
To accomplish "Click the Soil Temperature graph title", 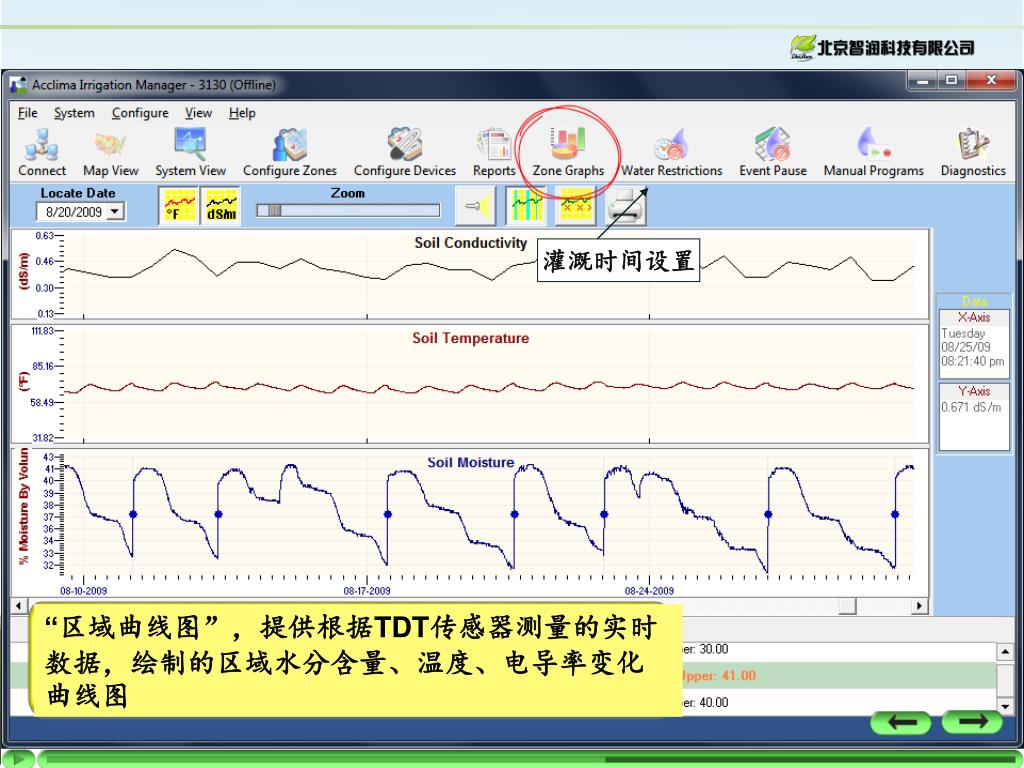I will point(470,338).
